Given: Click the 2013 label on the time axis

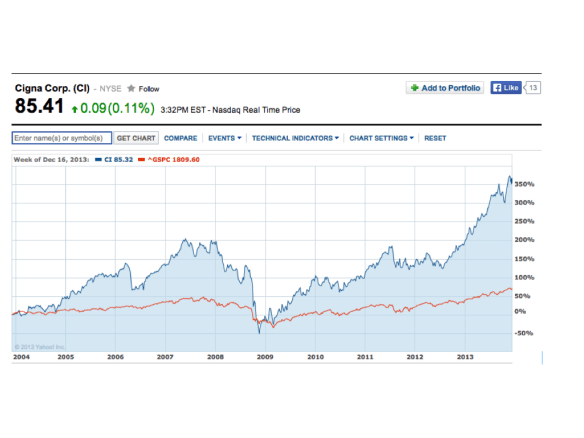Looking at the screenshot, I should pyautogui.click(x=465, y=357).
